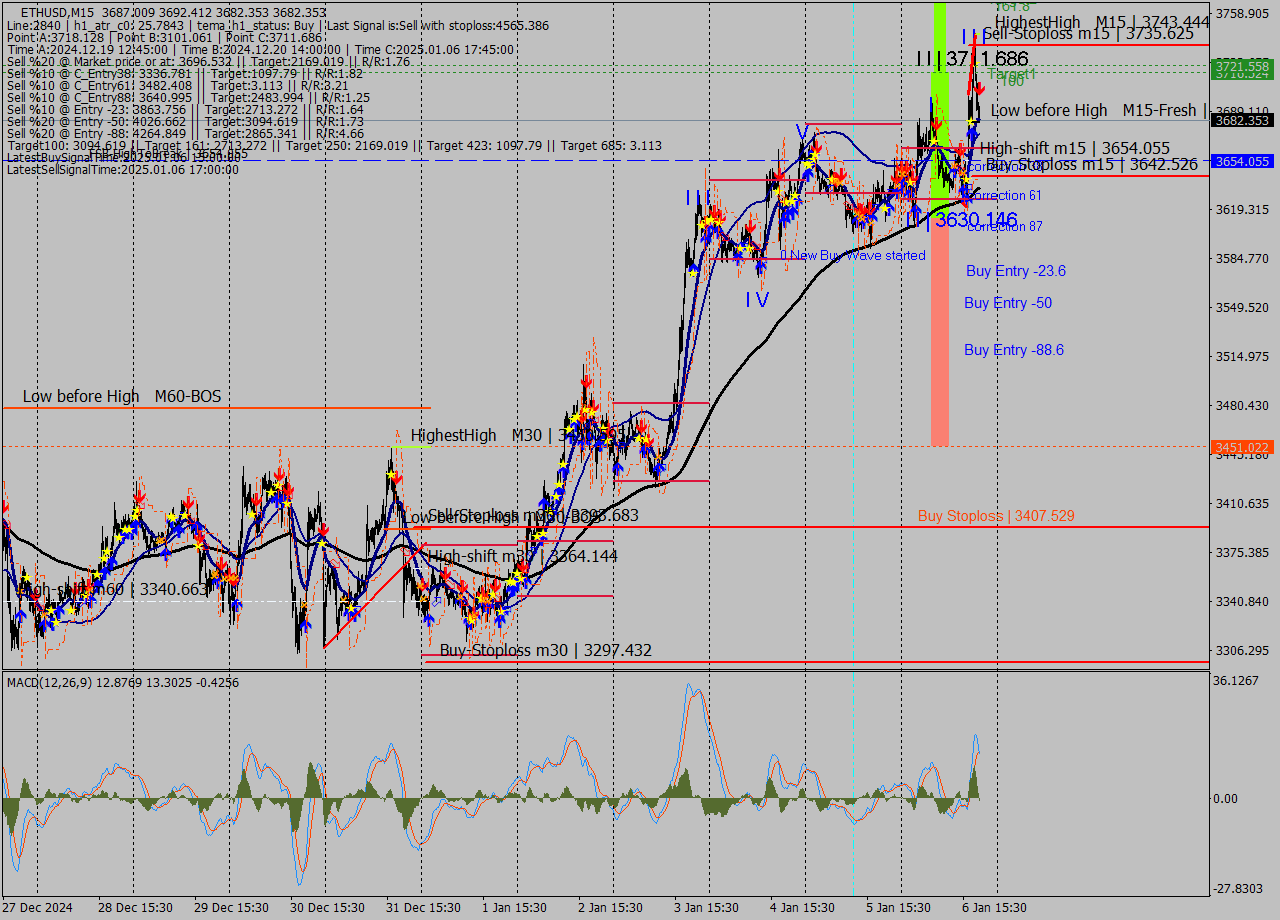
Task: Click the blue 'V' wave label
Action: [x=802, y=132]
